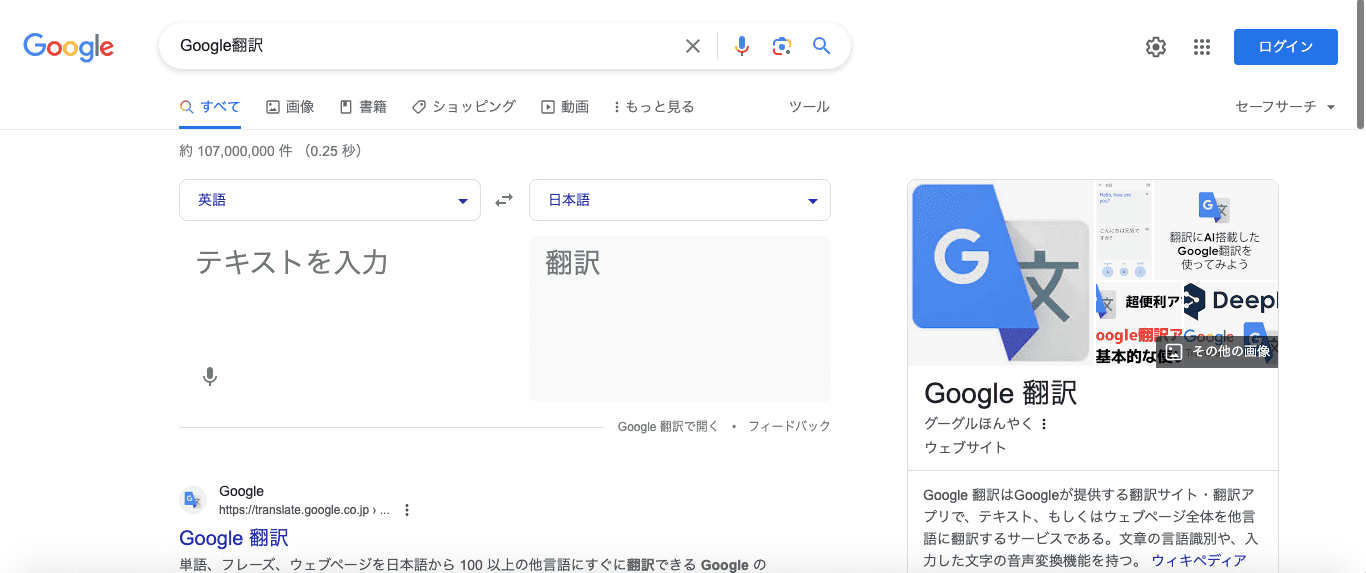Click フィードバック link
Image resolution: width=1366 pixels, height=573 pixels.
[x=790, y=427]
